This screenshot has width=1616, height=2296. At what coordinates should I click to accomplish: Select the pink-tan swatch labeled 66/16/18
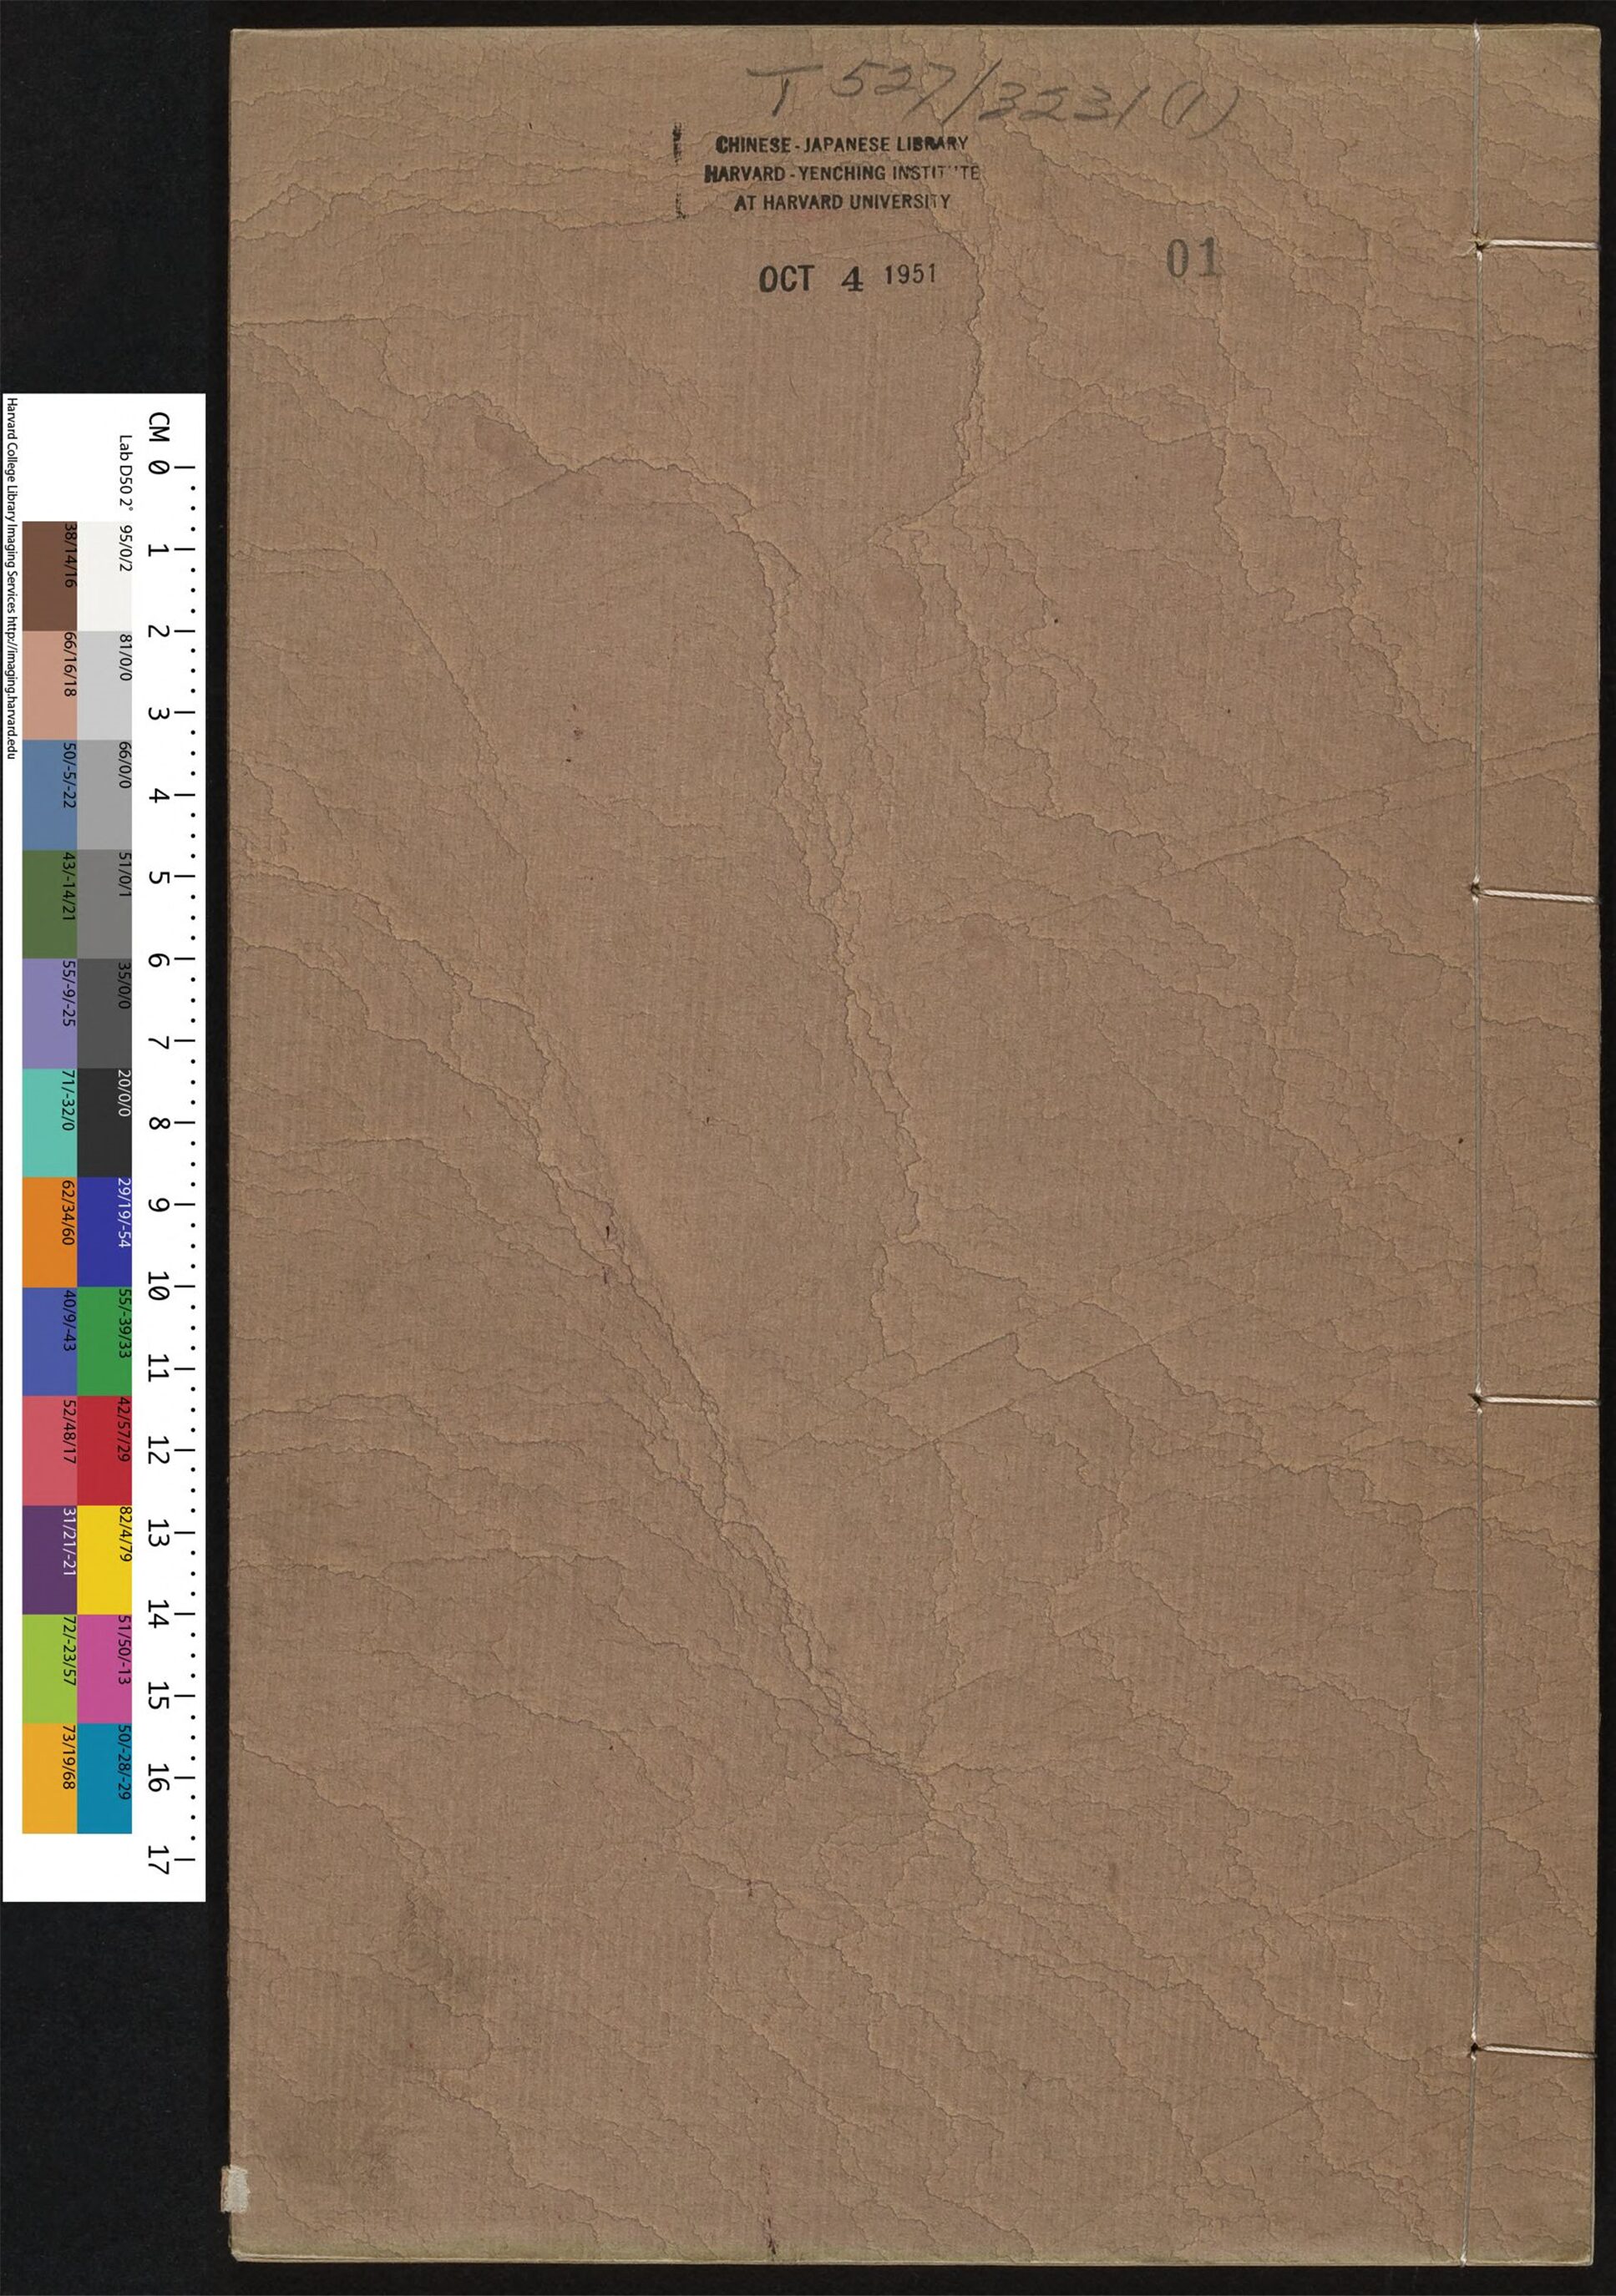coord(50,685)
